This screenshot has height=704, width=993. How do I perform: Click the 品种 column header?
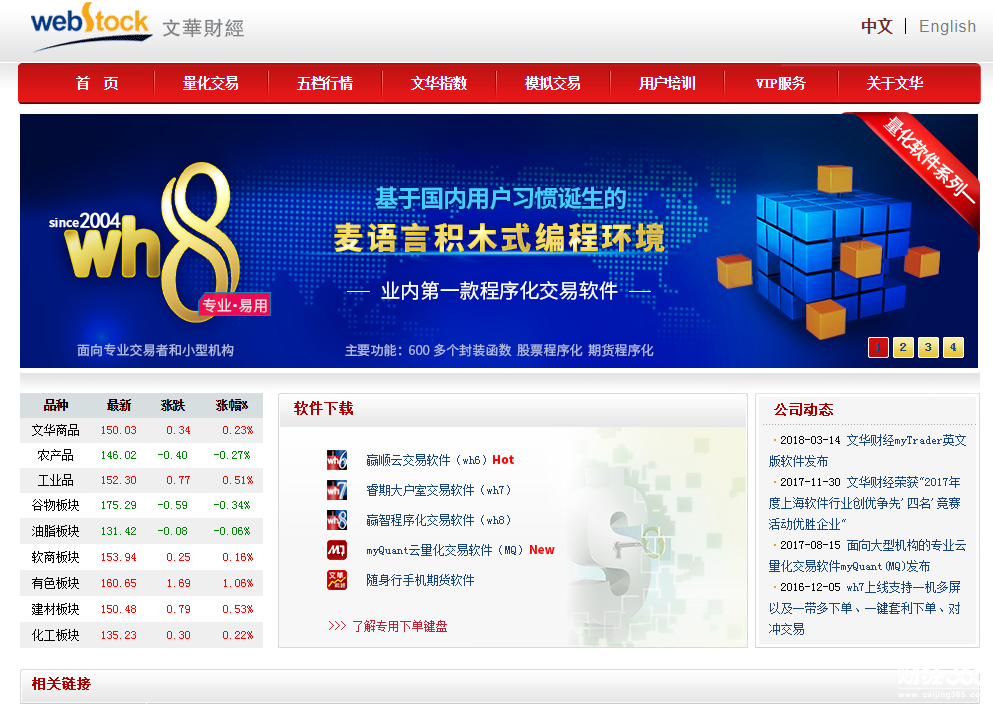[56, 405]
